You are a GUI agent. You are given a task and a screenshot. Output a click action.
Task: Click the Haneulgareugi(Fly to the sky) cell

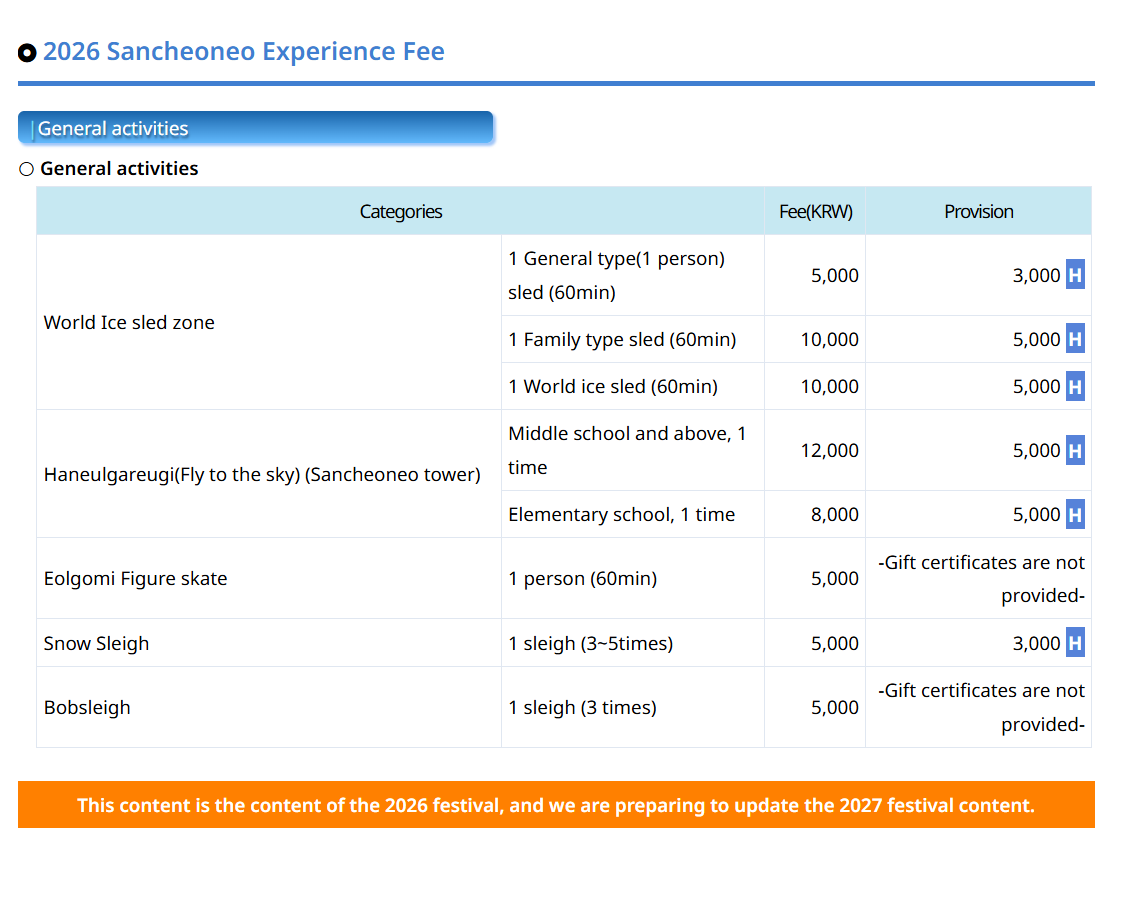(269, 474)
